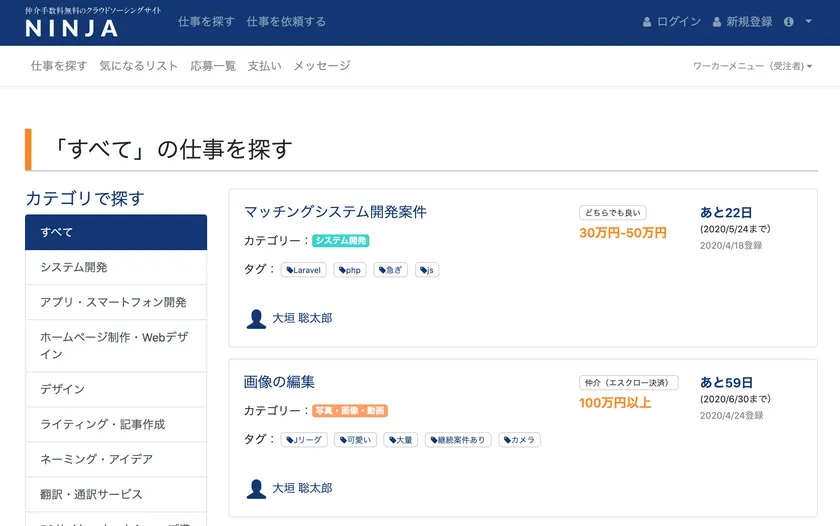Click the 写真・画像・動画 category badge
Image resolution: width=840 pixels, height=526 pixels.
click(350, 411)
